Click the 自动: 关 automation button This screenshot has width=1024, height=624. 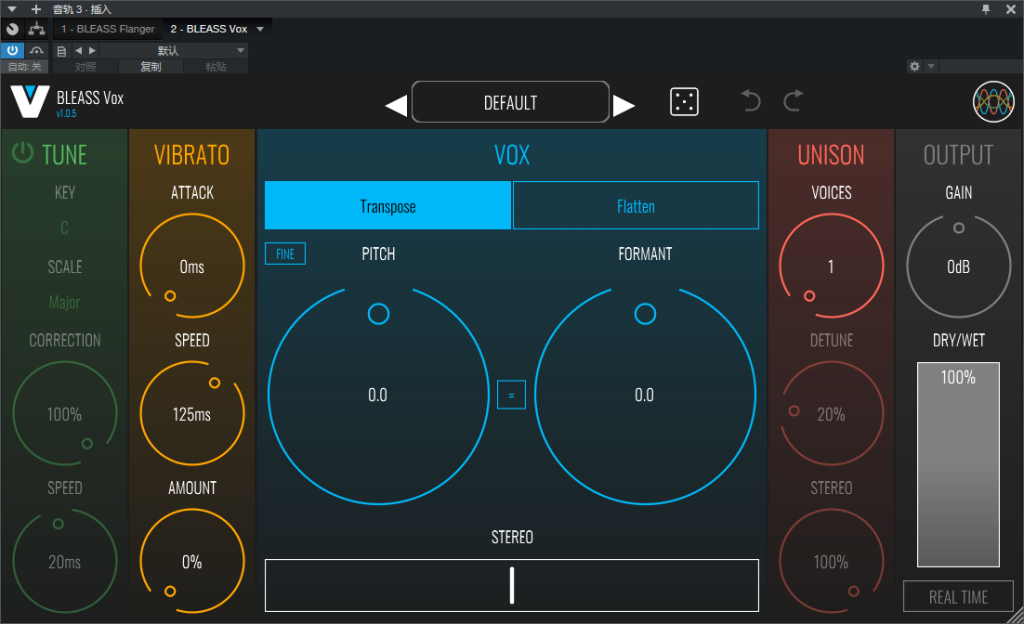(x=25, y=67)
